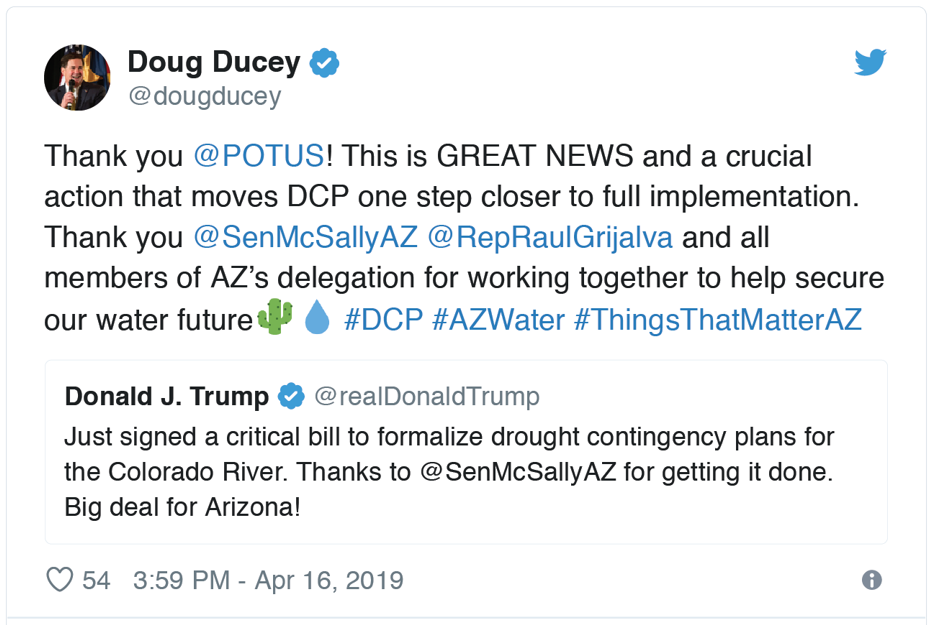Click the Twitter bird logo icon
Screen dimensions: 935x625
pos(870,63)
